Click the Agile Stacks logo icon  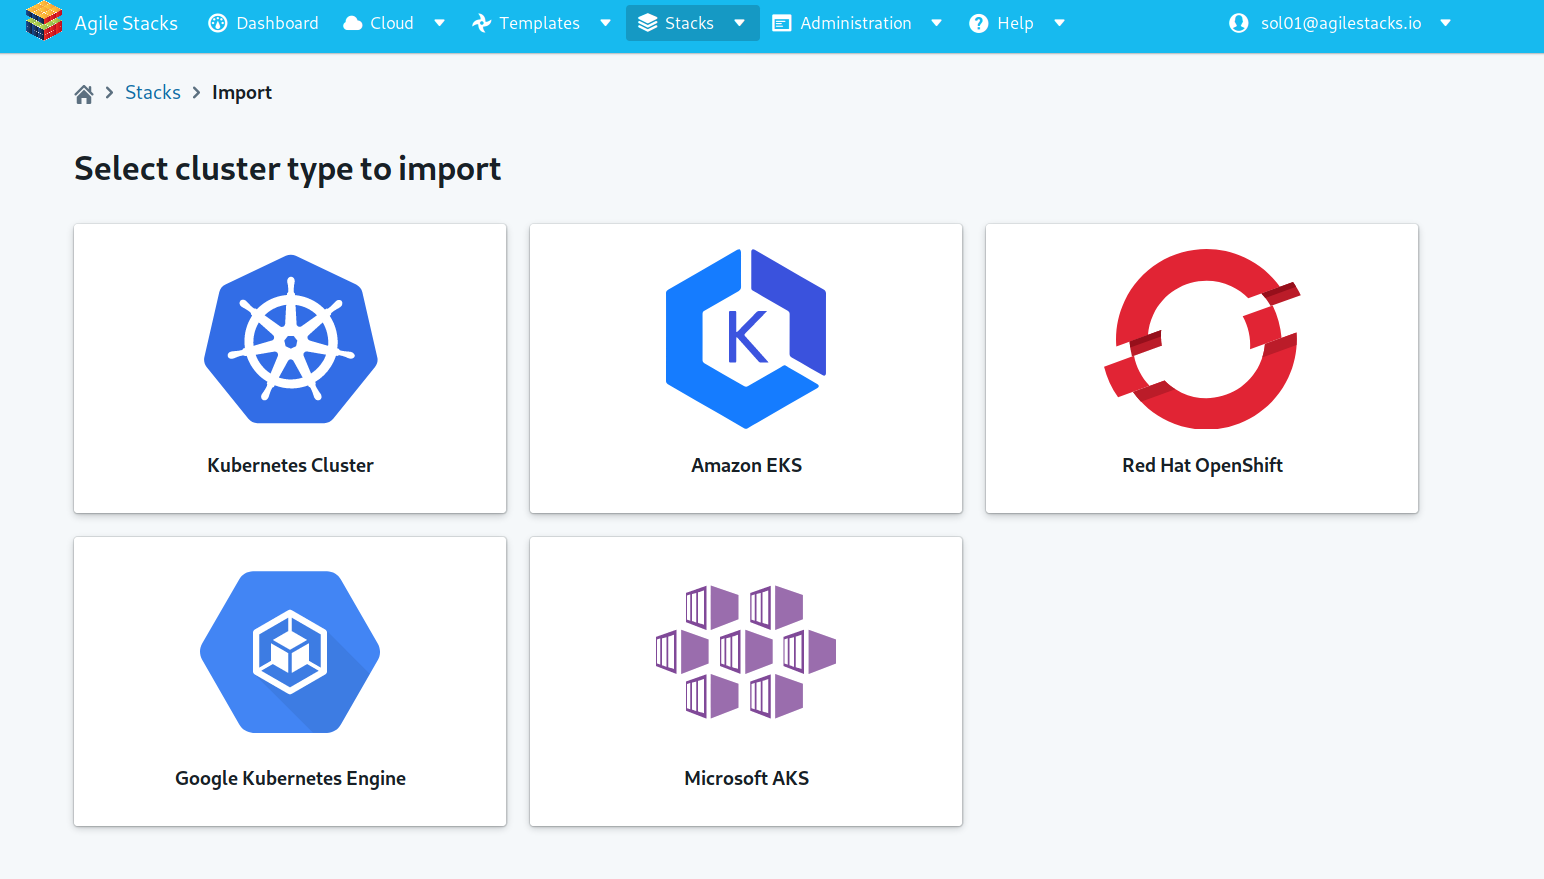[x=44, y=22]
